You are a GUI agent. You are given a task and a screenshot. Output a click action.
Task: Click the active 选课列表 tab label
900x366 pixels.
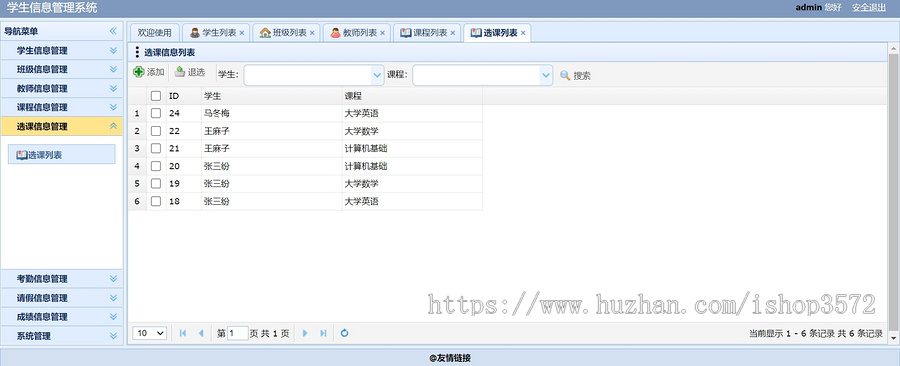(x=501, y=33)
